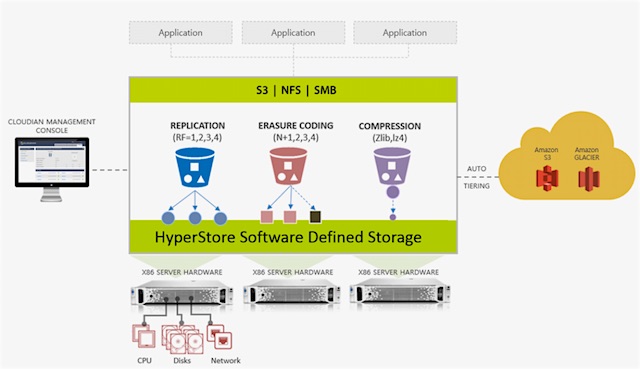Select the rightmost X86 server hardware image
Viewport: 640px width, 369px height.
coord(400,293)
